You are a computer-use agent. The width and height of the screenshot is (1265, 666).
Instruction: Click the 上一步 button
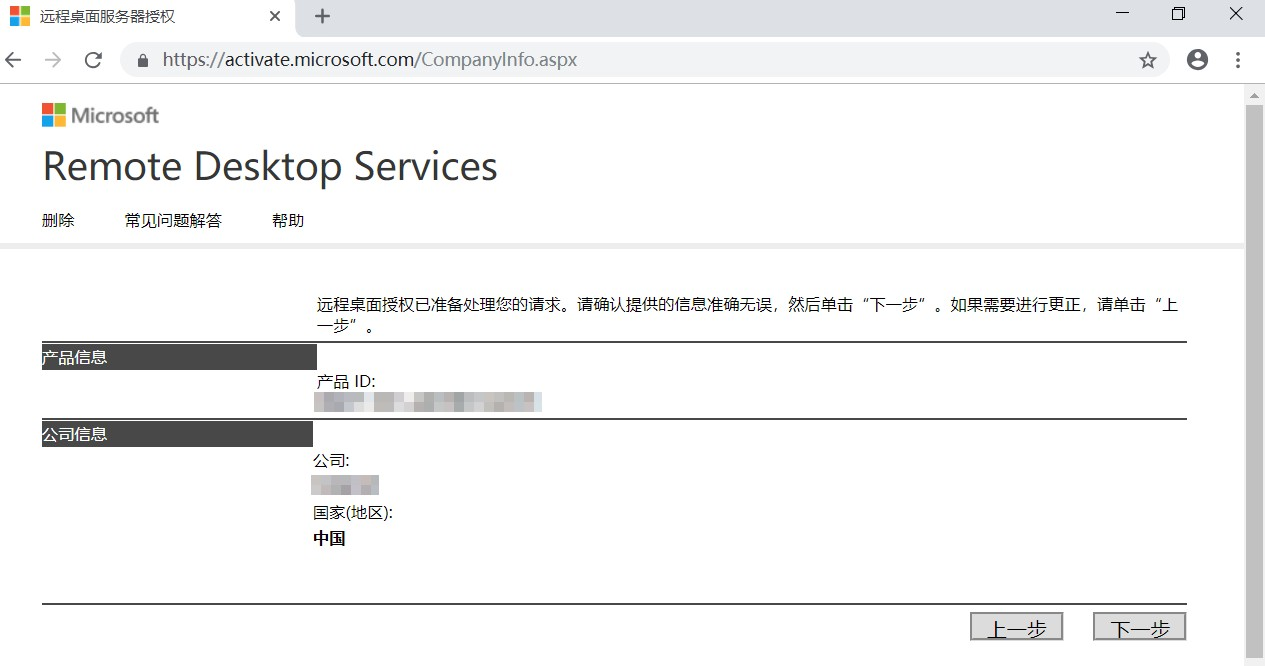tap(1016, 627)
